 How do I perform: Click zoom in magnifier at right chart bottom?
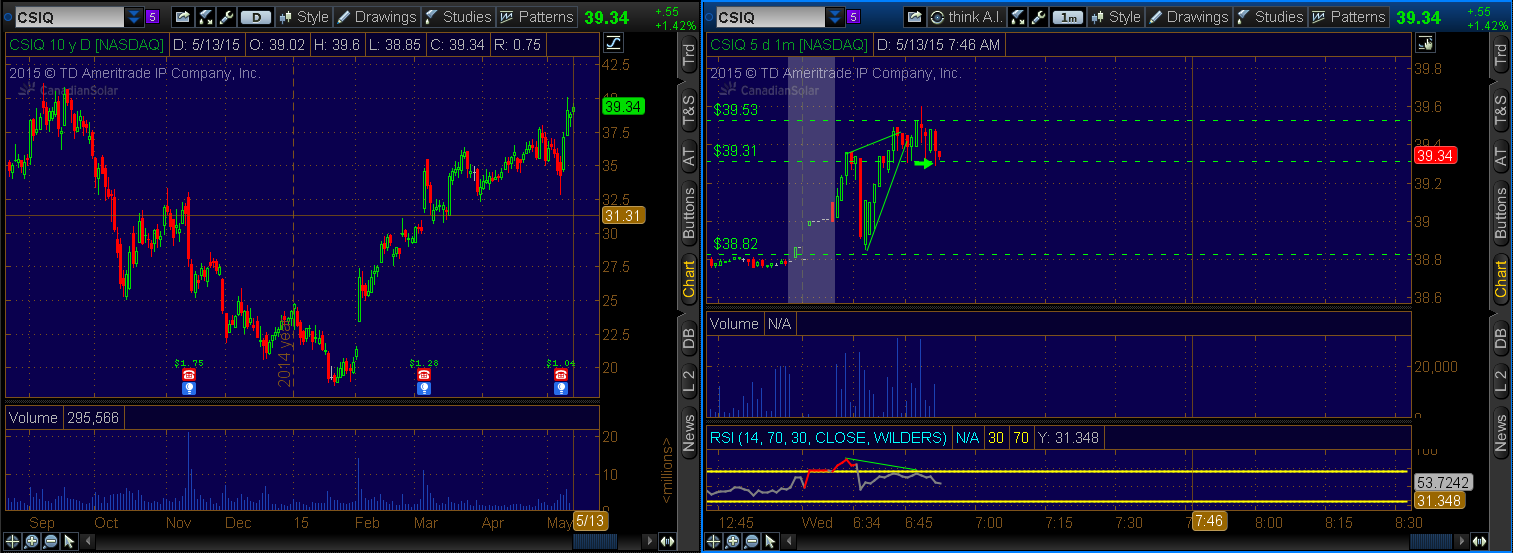[733, 541]
